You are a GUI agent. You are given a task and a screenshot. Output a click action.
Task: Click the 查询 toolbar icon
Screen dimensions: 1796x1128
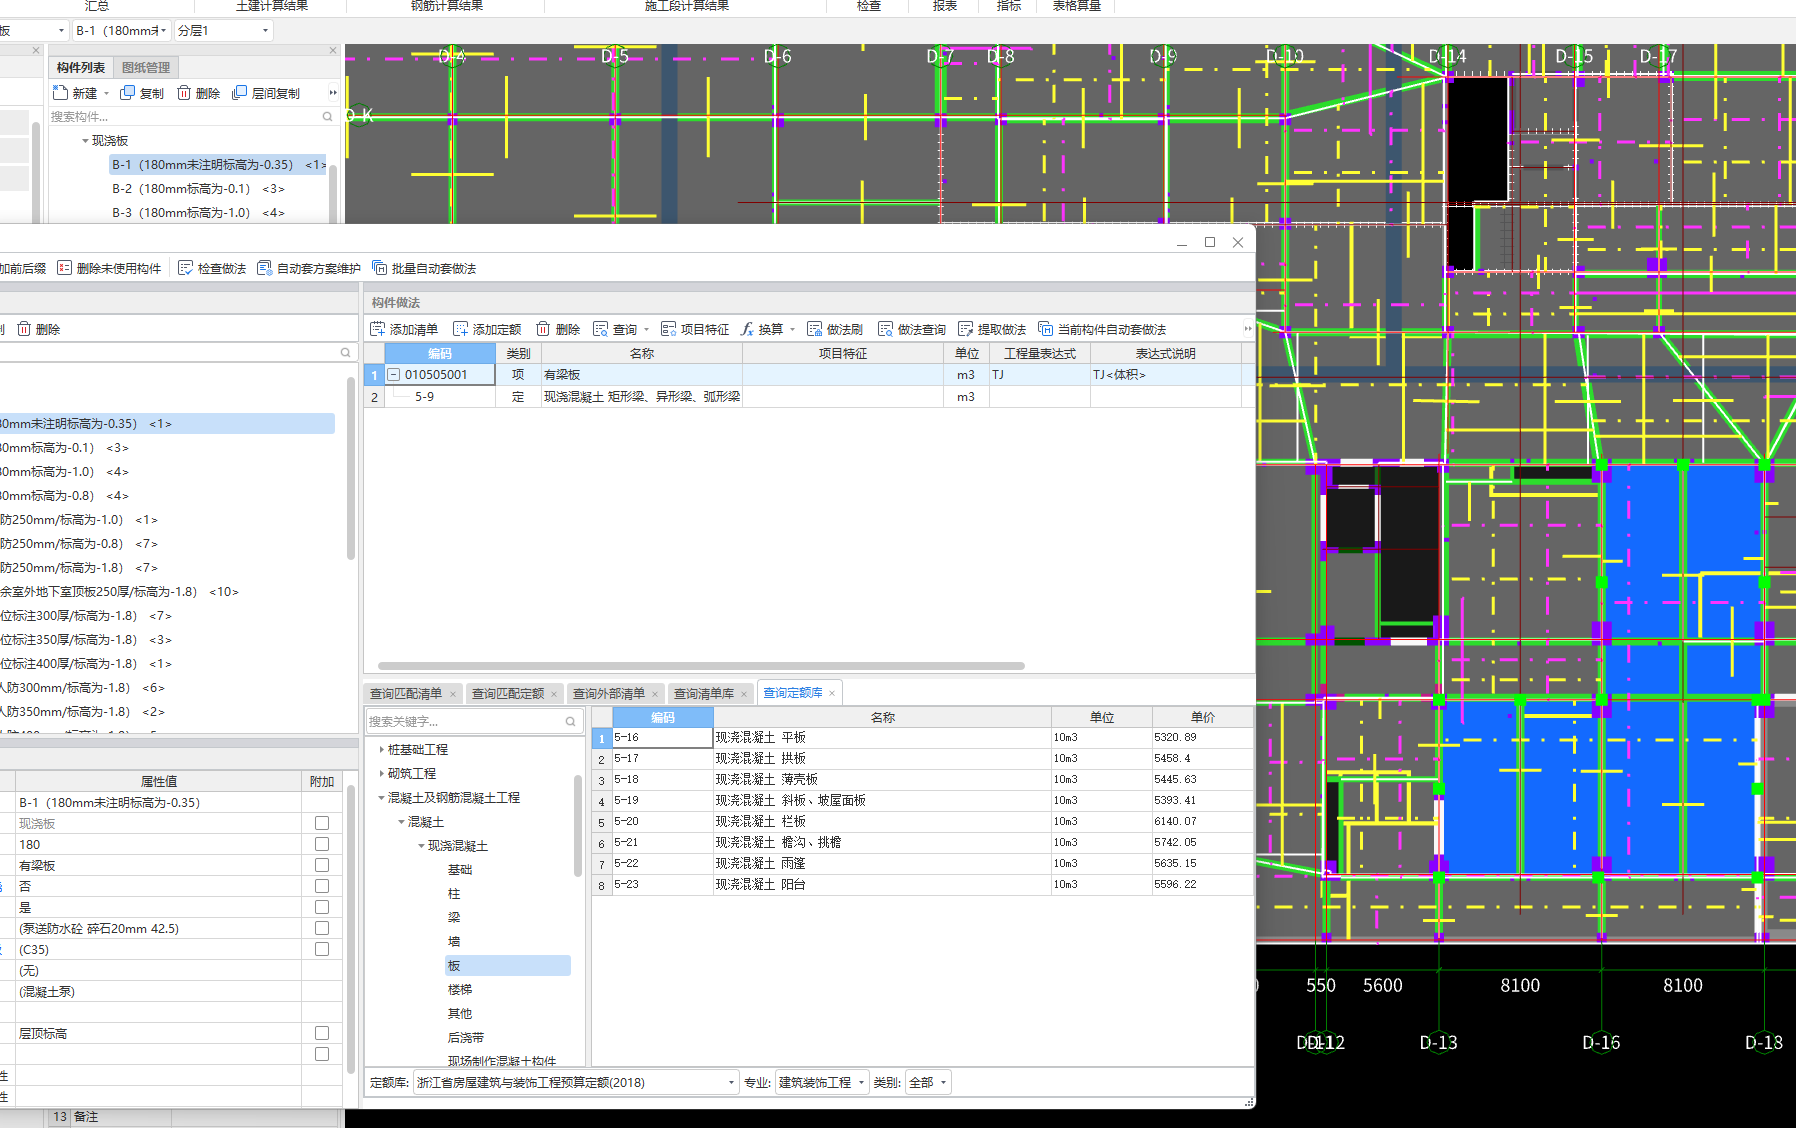(600, 329)
